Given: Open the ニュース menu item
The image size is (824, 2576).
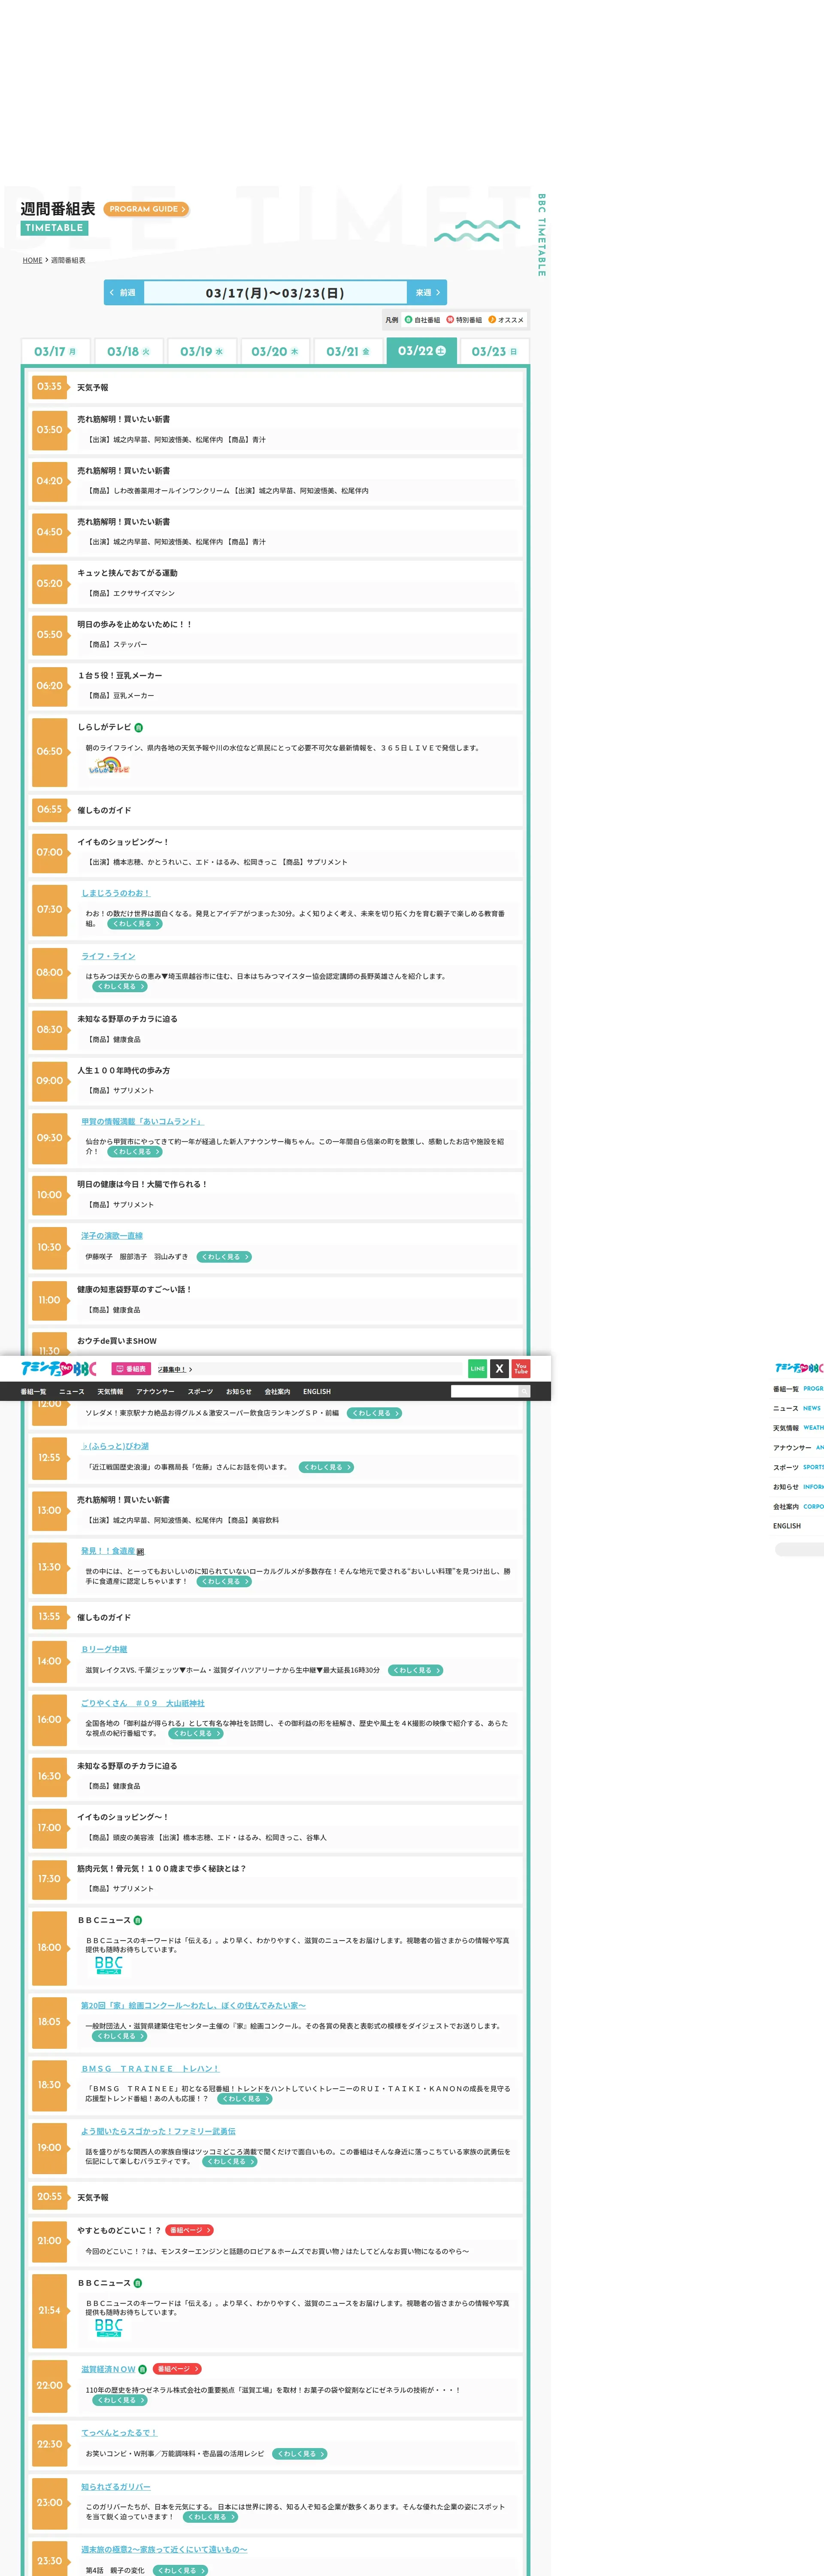Looking at the screenshot, I should (72, 1392).
